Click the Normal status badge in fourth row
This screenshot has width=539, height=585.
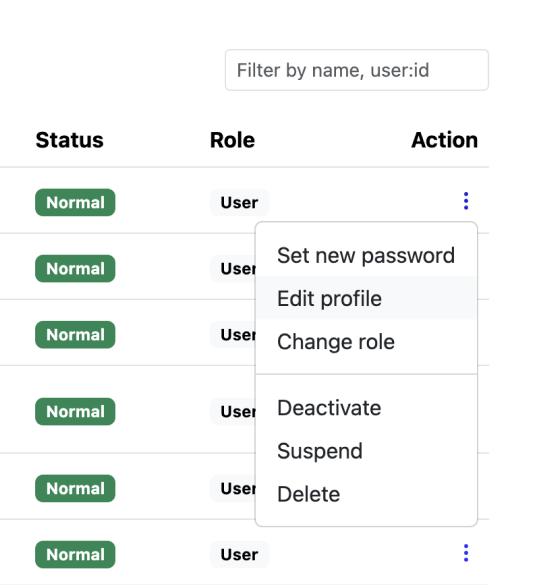coord(75,412)
